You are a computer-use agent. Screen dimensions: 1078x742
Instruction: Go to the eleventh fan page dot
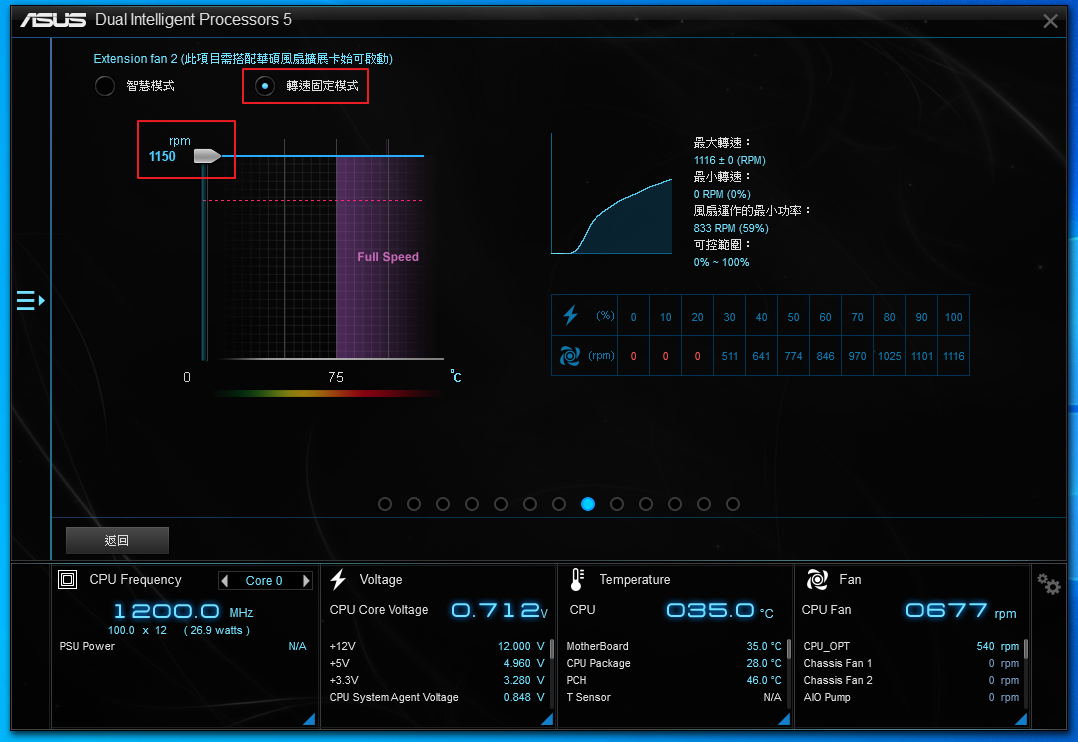coord(675,504)
